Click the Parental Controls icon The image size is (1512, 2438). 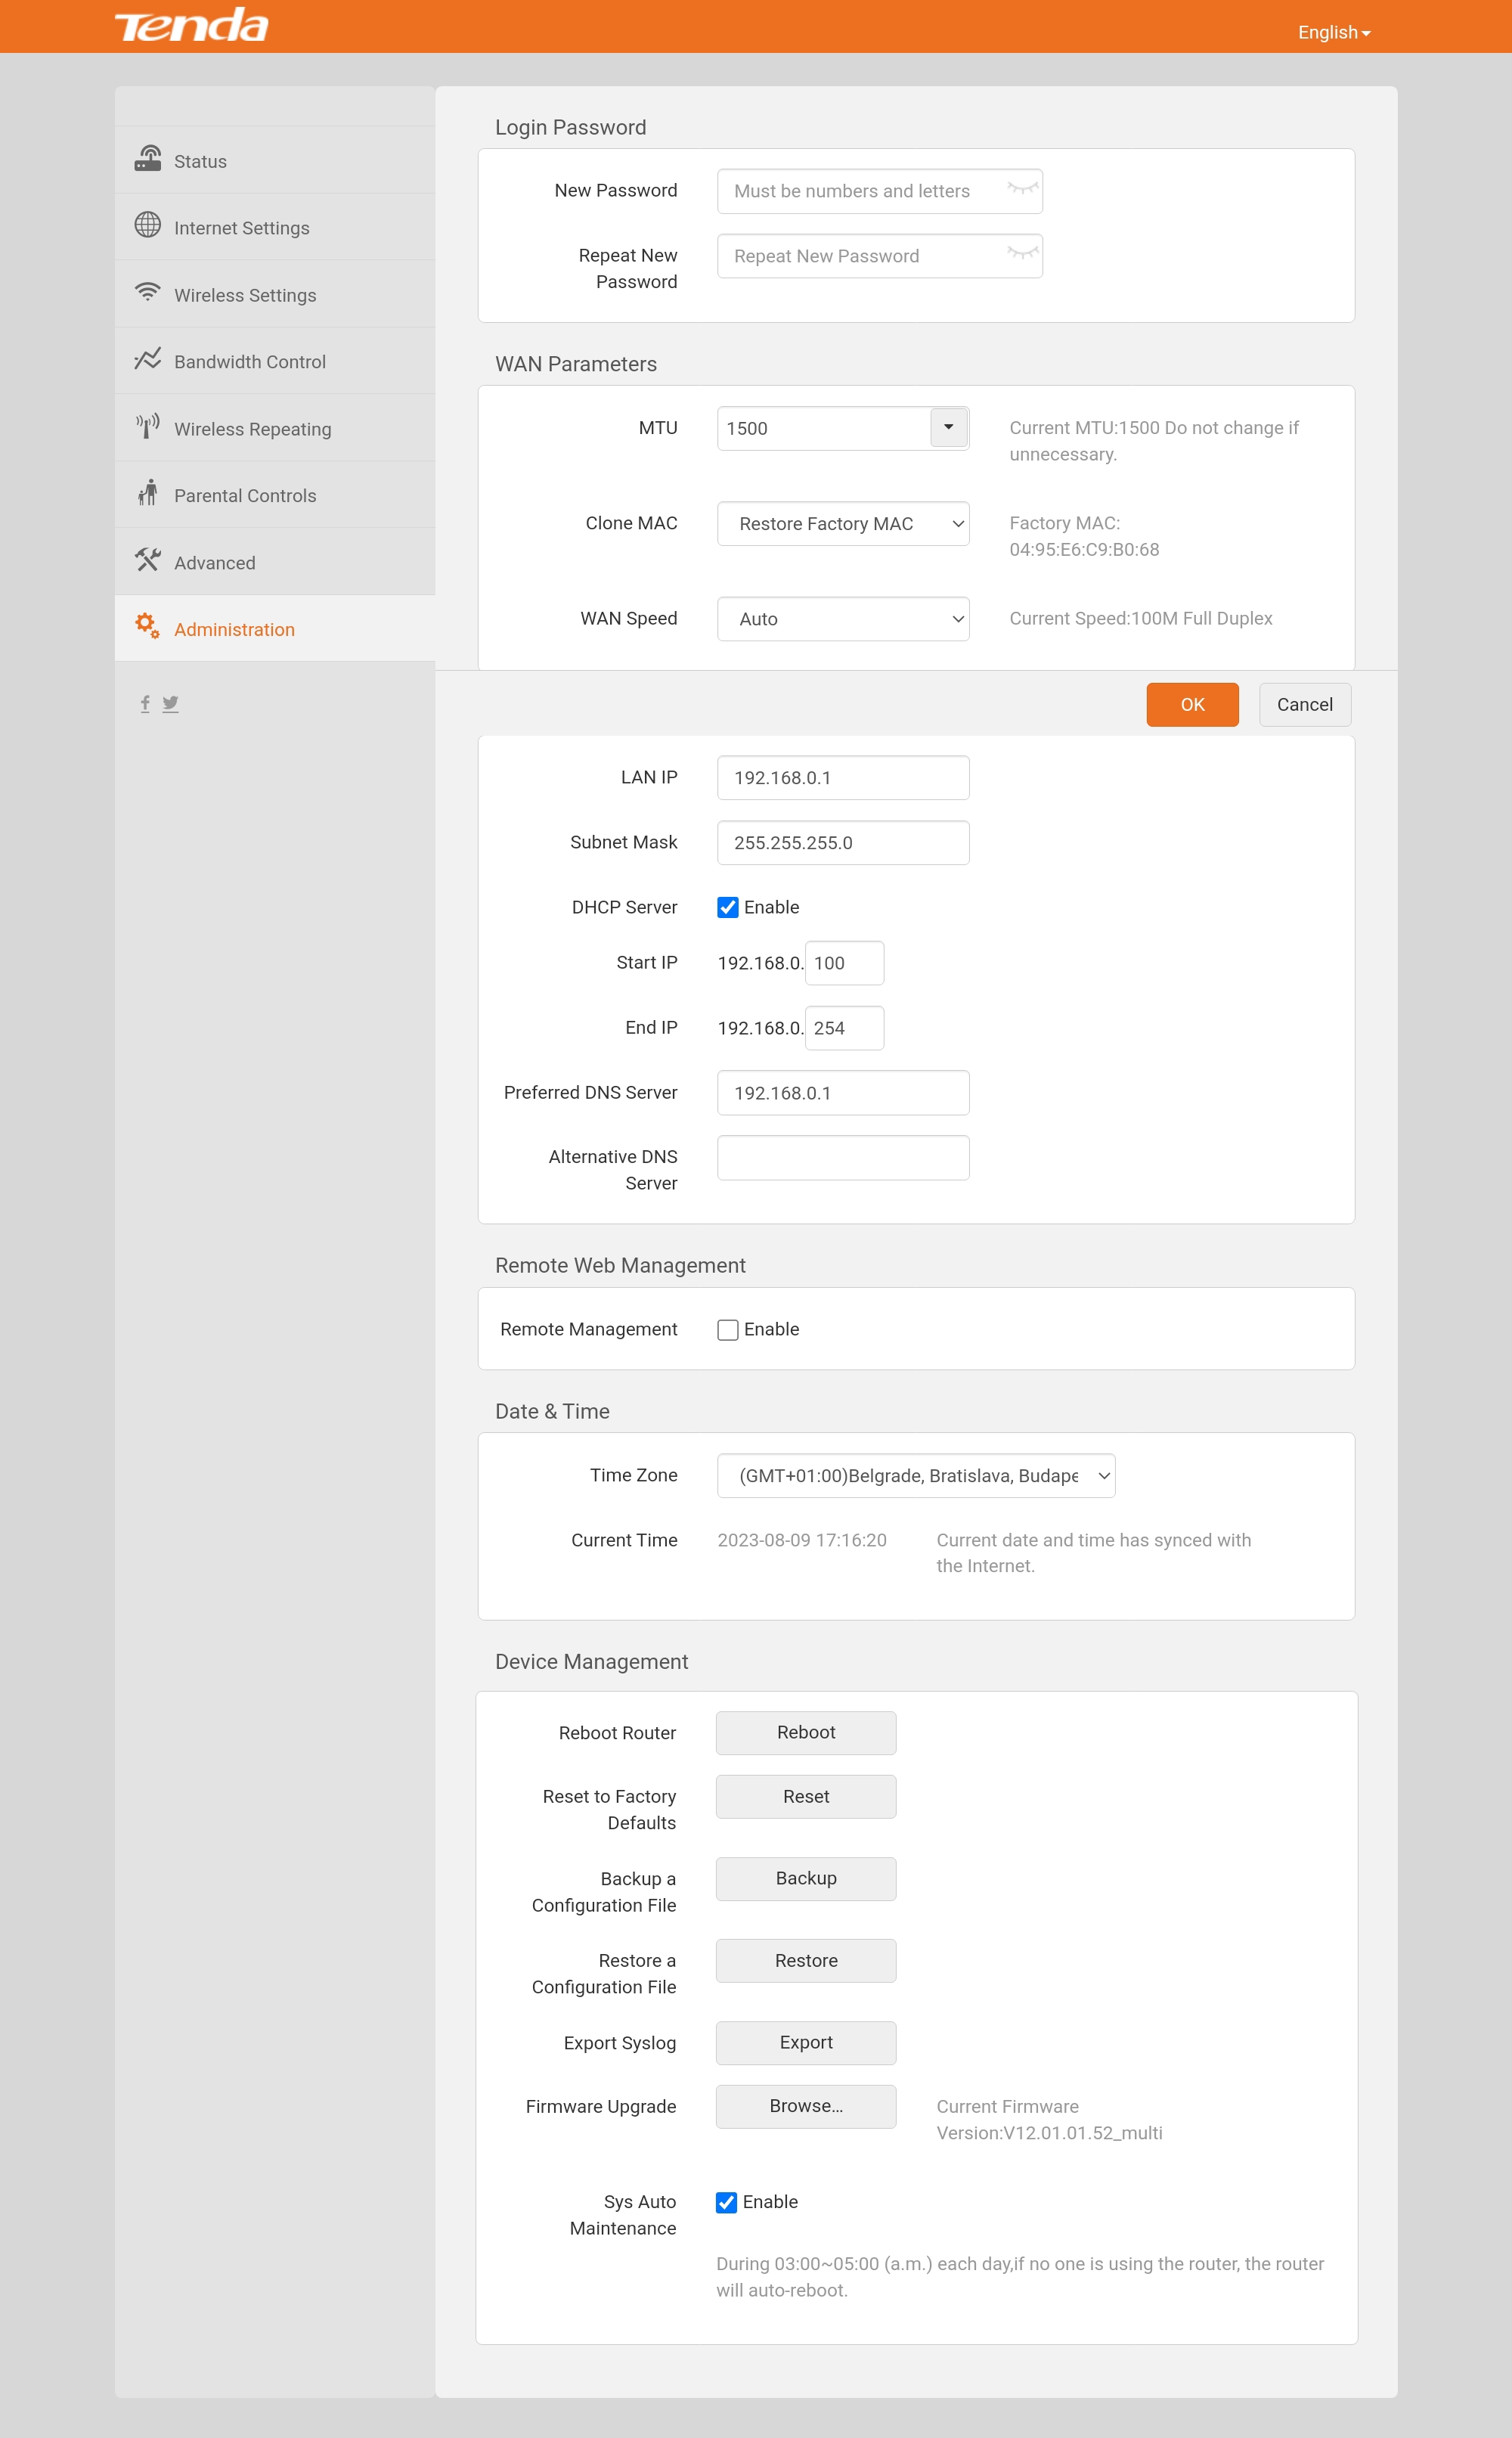pos(148,493)
